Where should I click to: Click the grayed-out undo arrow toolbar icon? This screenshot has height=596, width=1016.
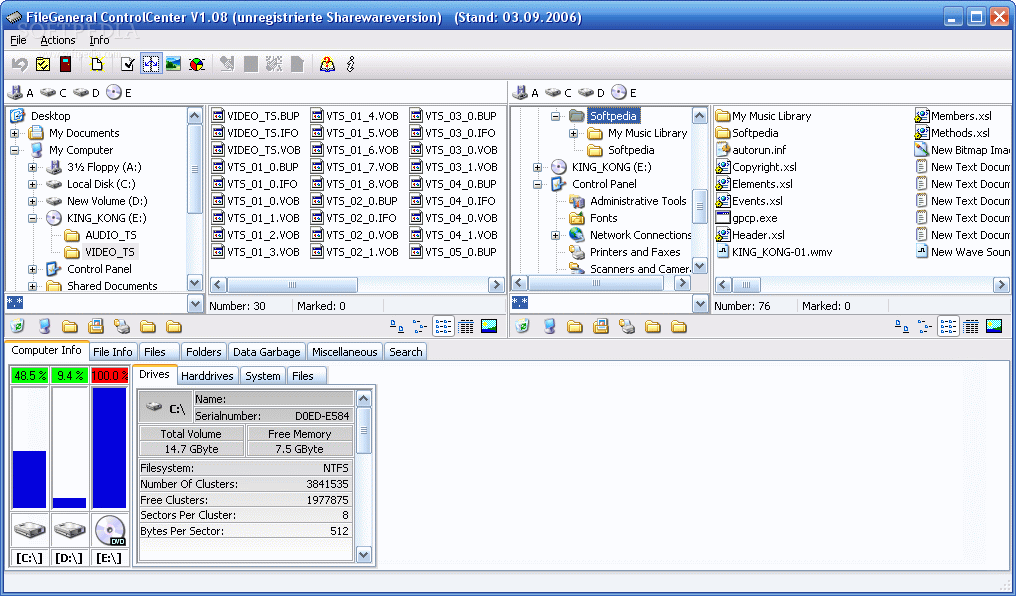point(19,64)
